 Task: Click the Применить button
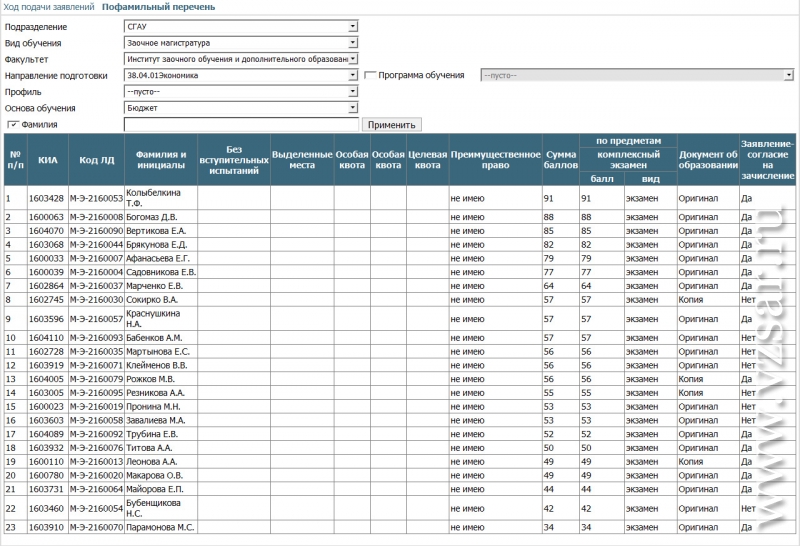pyautogui.click(x=392, y=125)
